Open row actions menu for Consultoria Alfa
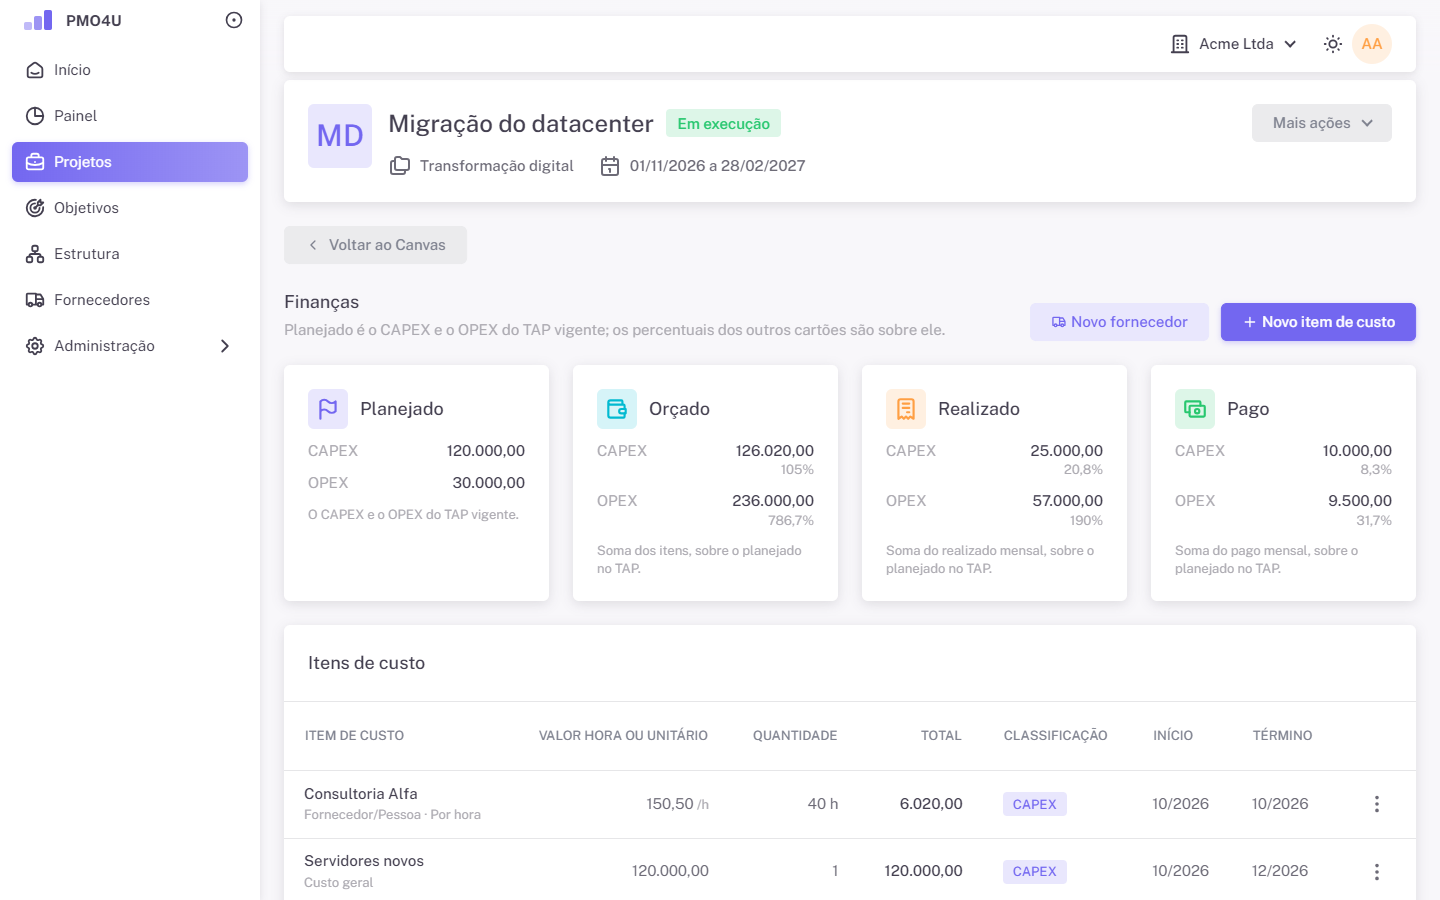 point(1377,804)
